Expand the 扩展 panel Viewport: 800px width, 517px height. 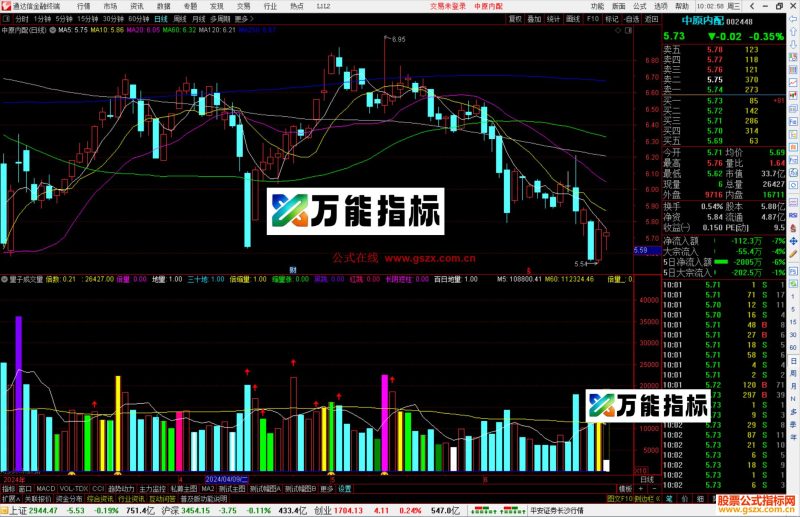pos(11,499)
